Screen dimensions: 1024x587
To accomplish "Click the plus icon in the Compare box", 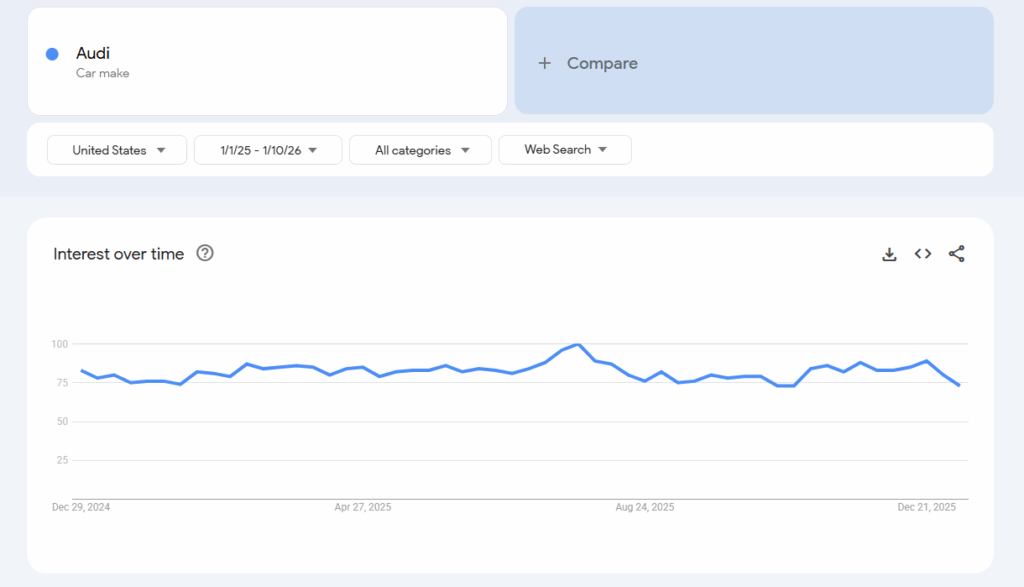I will pyautogui.click(x=544, y=62).
